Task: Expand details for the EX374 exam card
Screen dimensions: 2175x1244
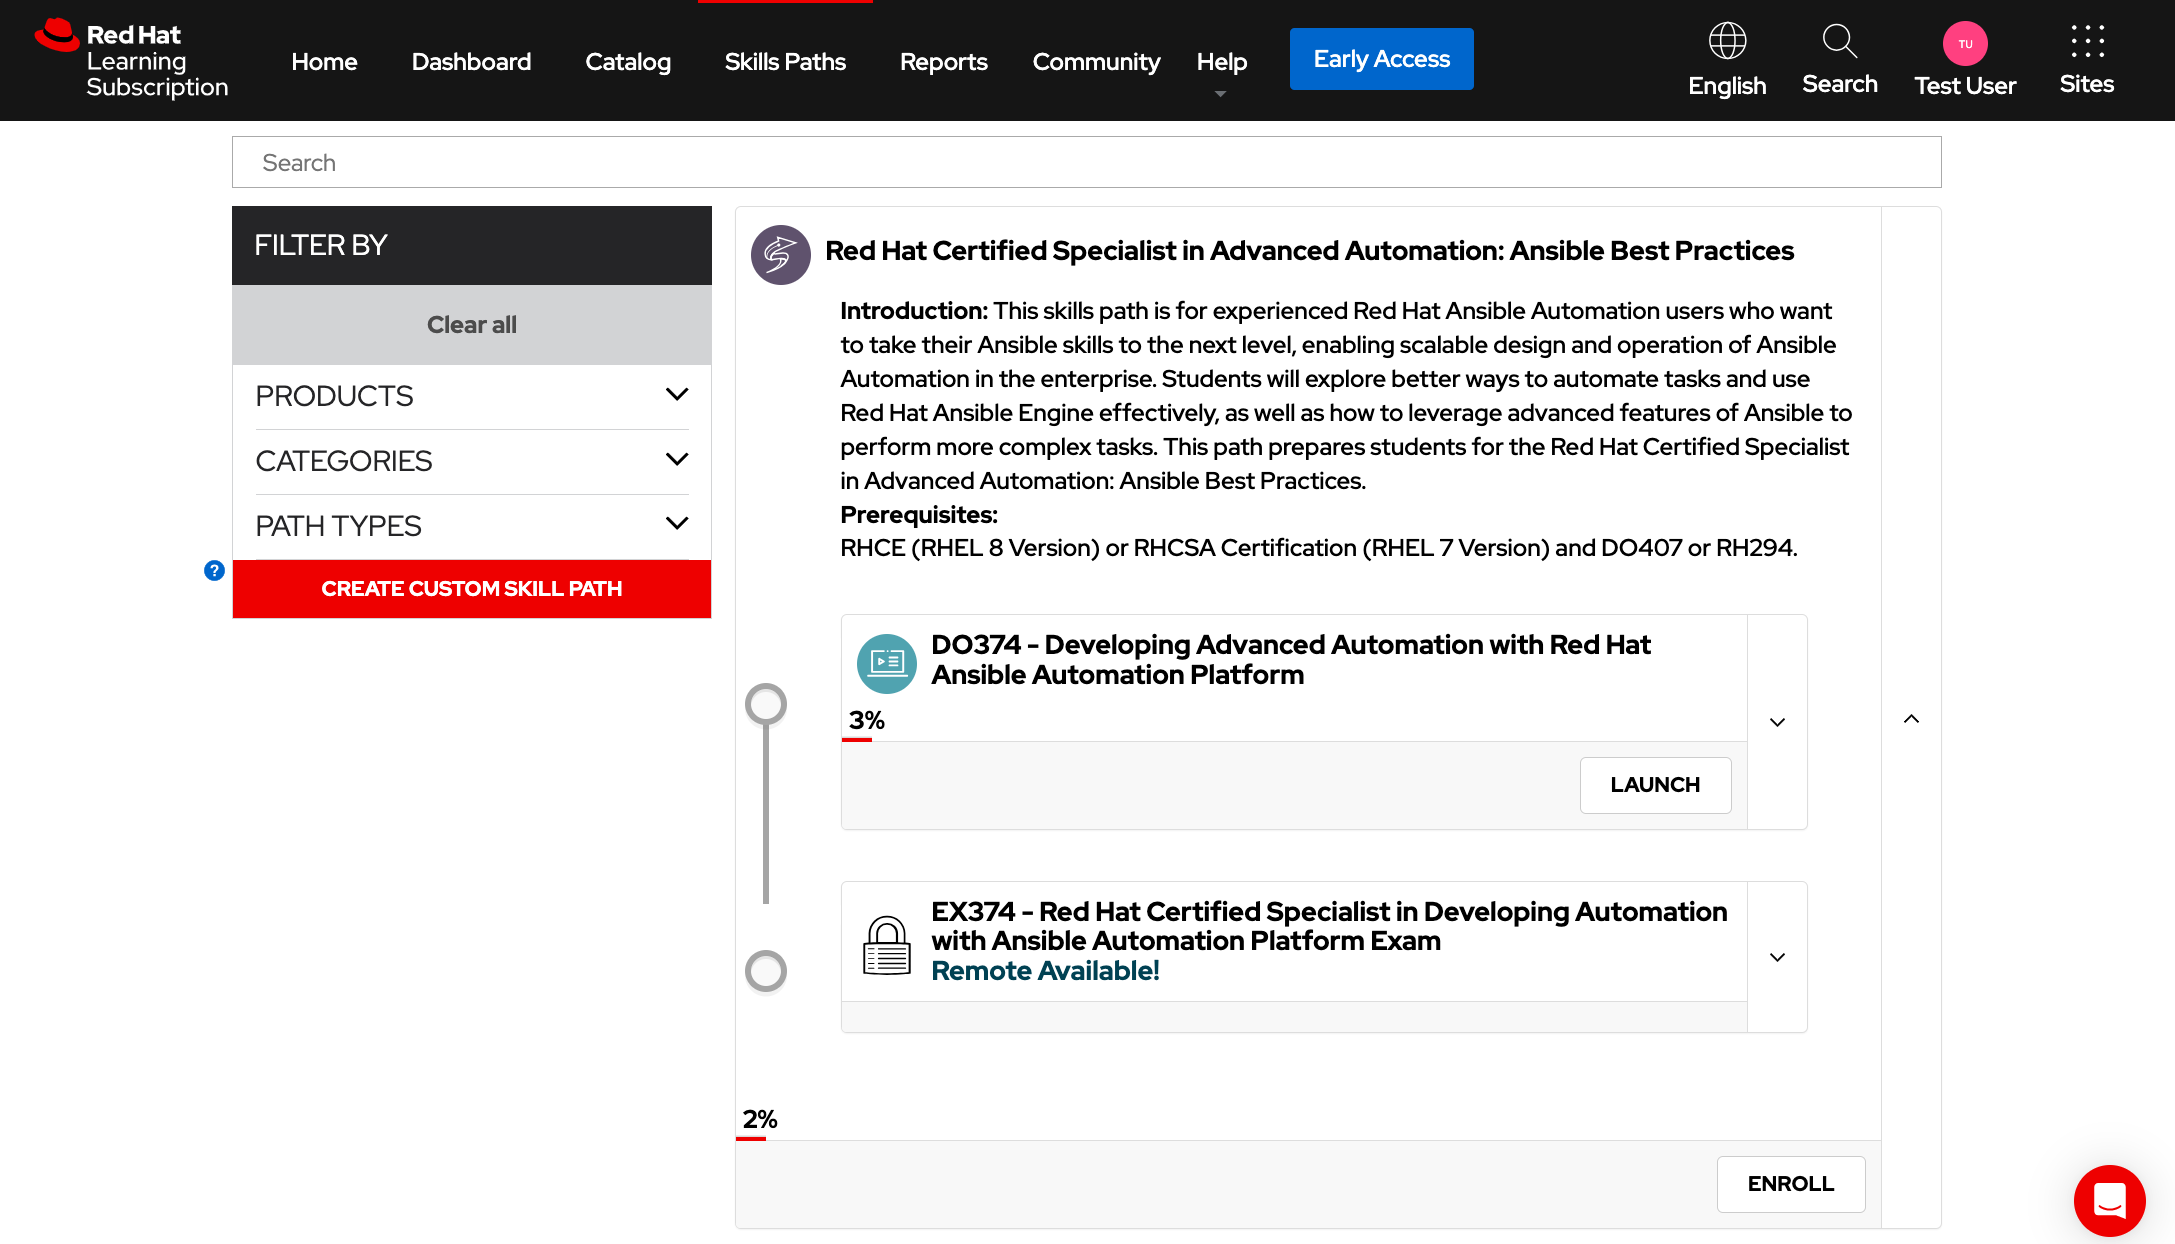Action: coord(1777,957)
